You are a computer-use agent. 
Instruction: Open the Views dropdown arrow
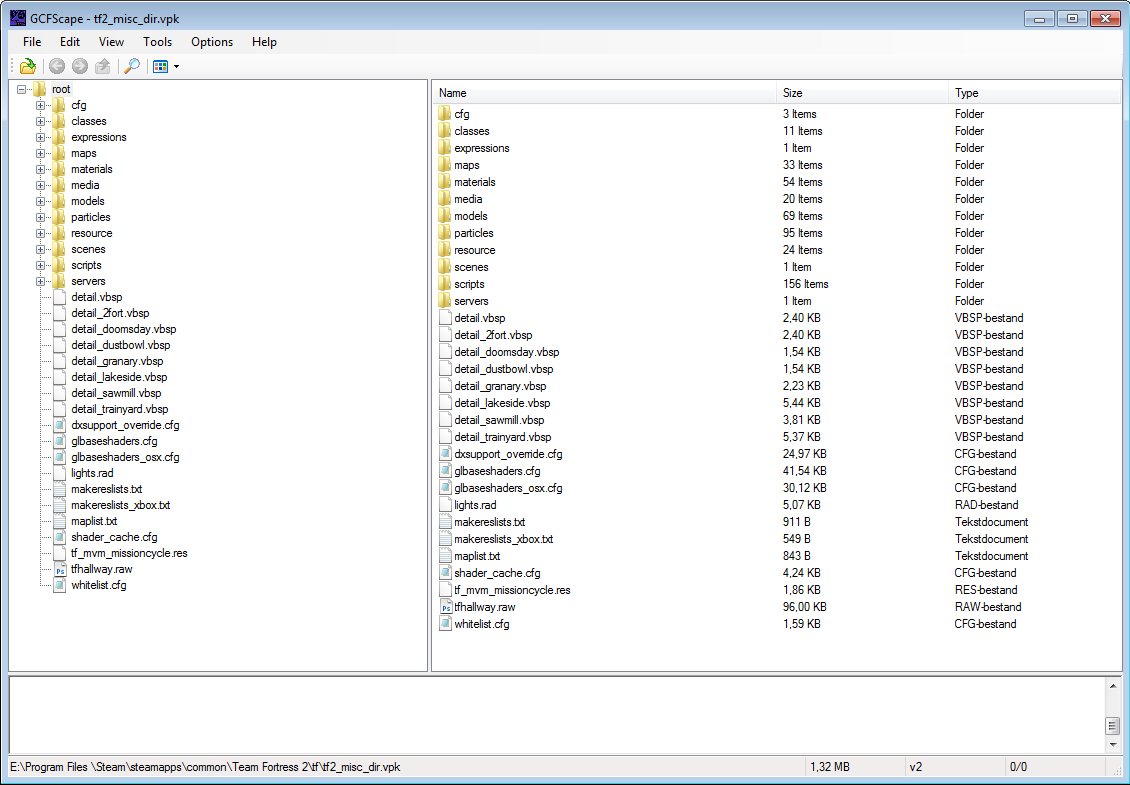(x=177, y=67)
